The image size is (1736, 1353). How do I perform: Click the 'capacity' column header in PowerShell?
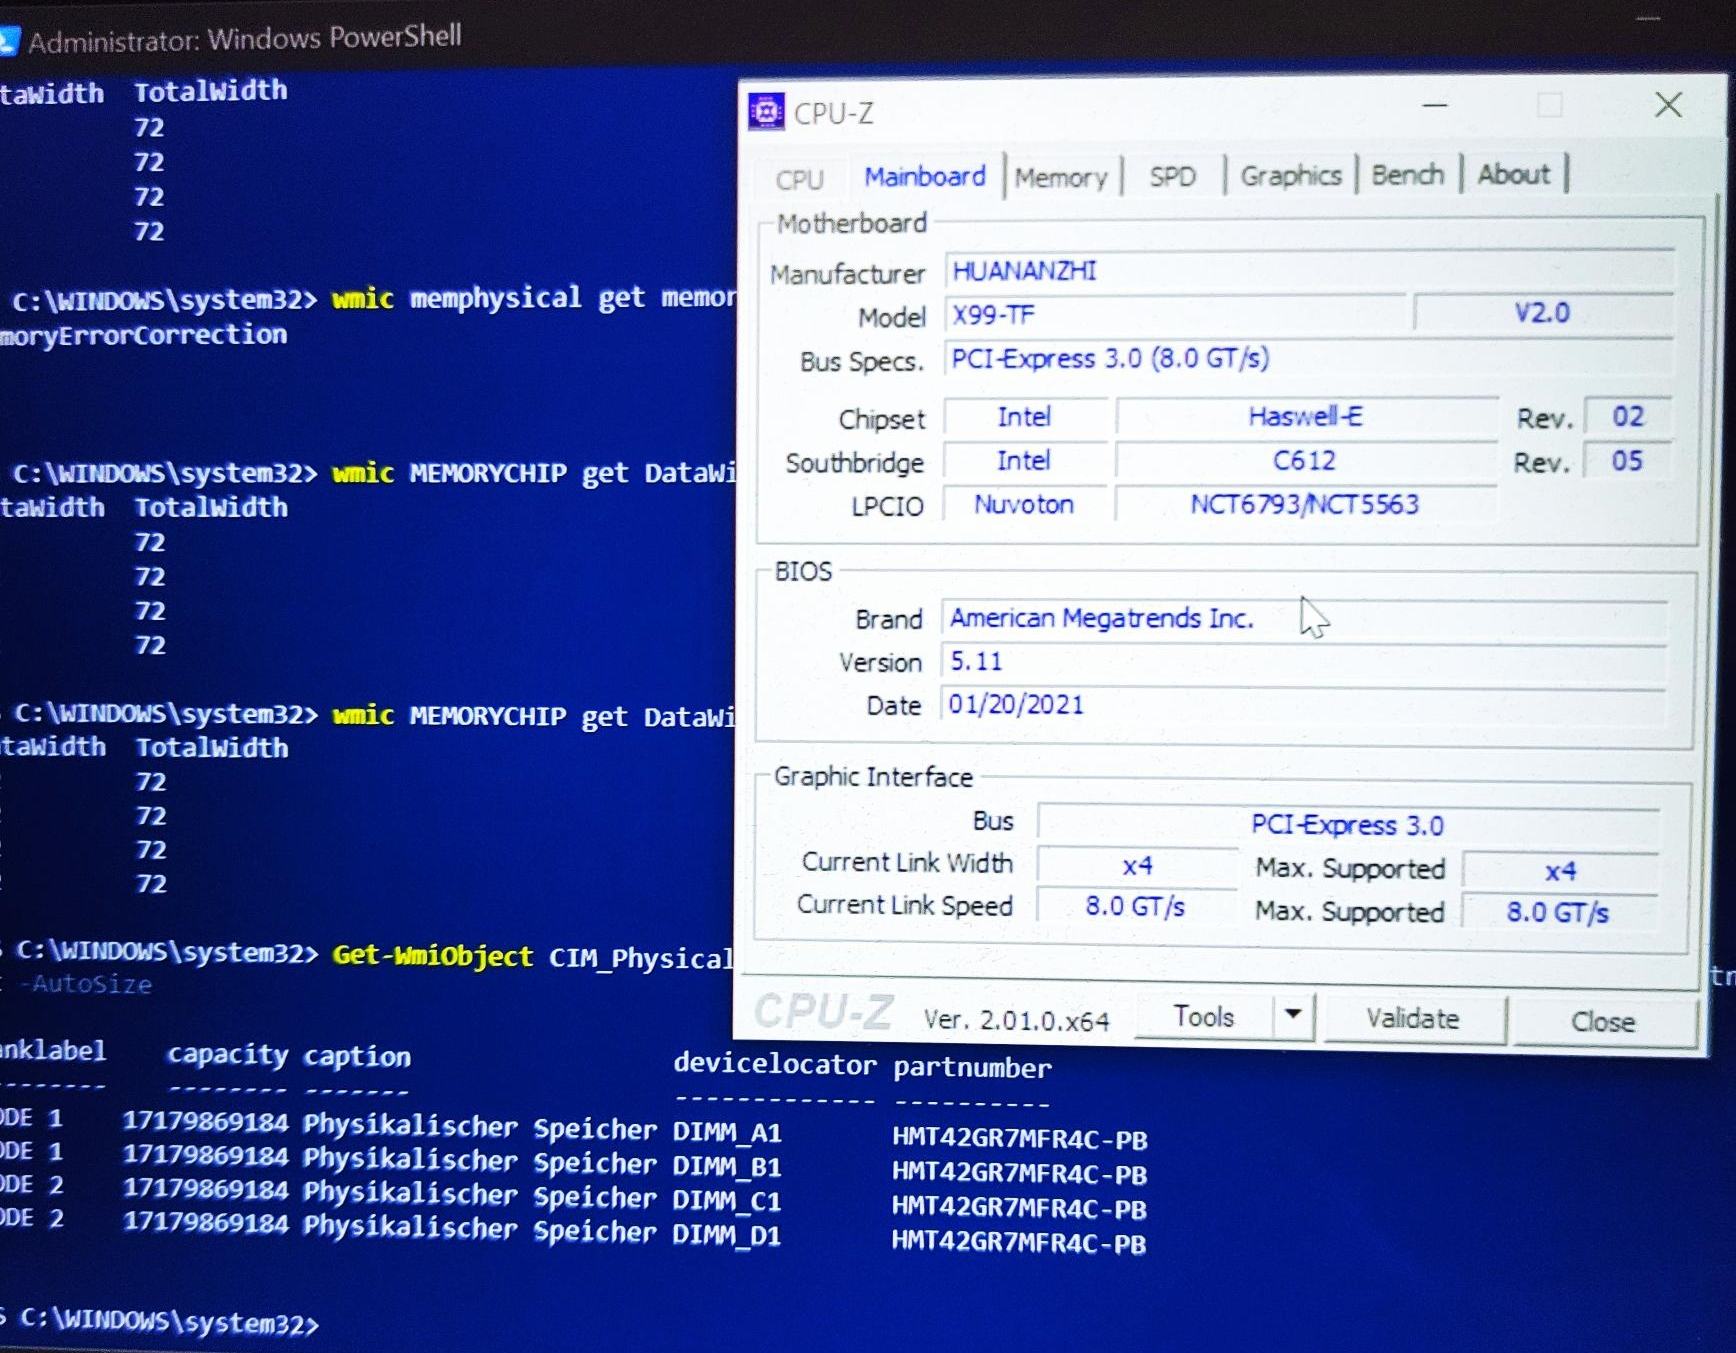[228, 1055]
